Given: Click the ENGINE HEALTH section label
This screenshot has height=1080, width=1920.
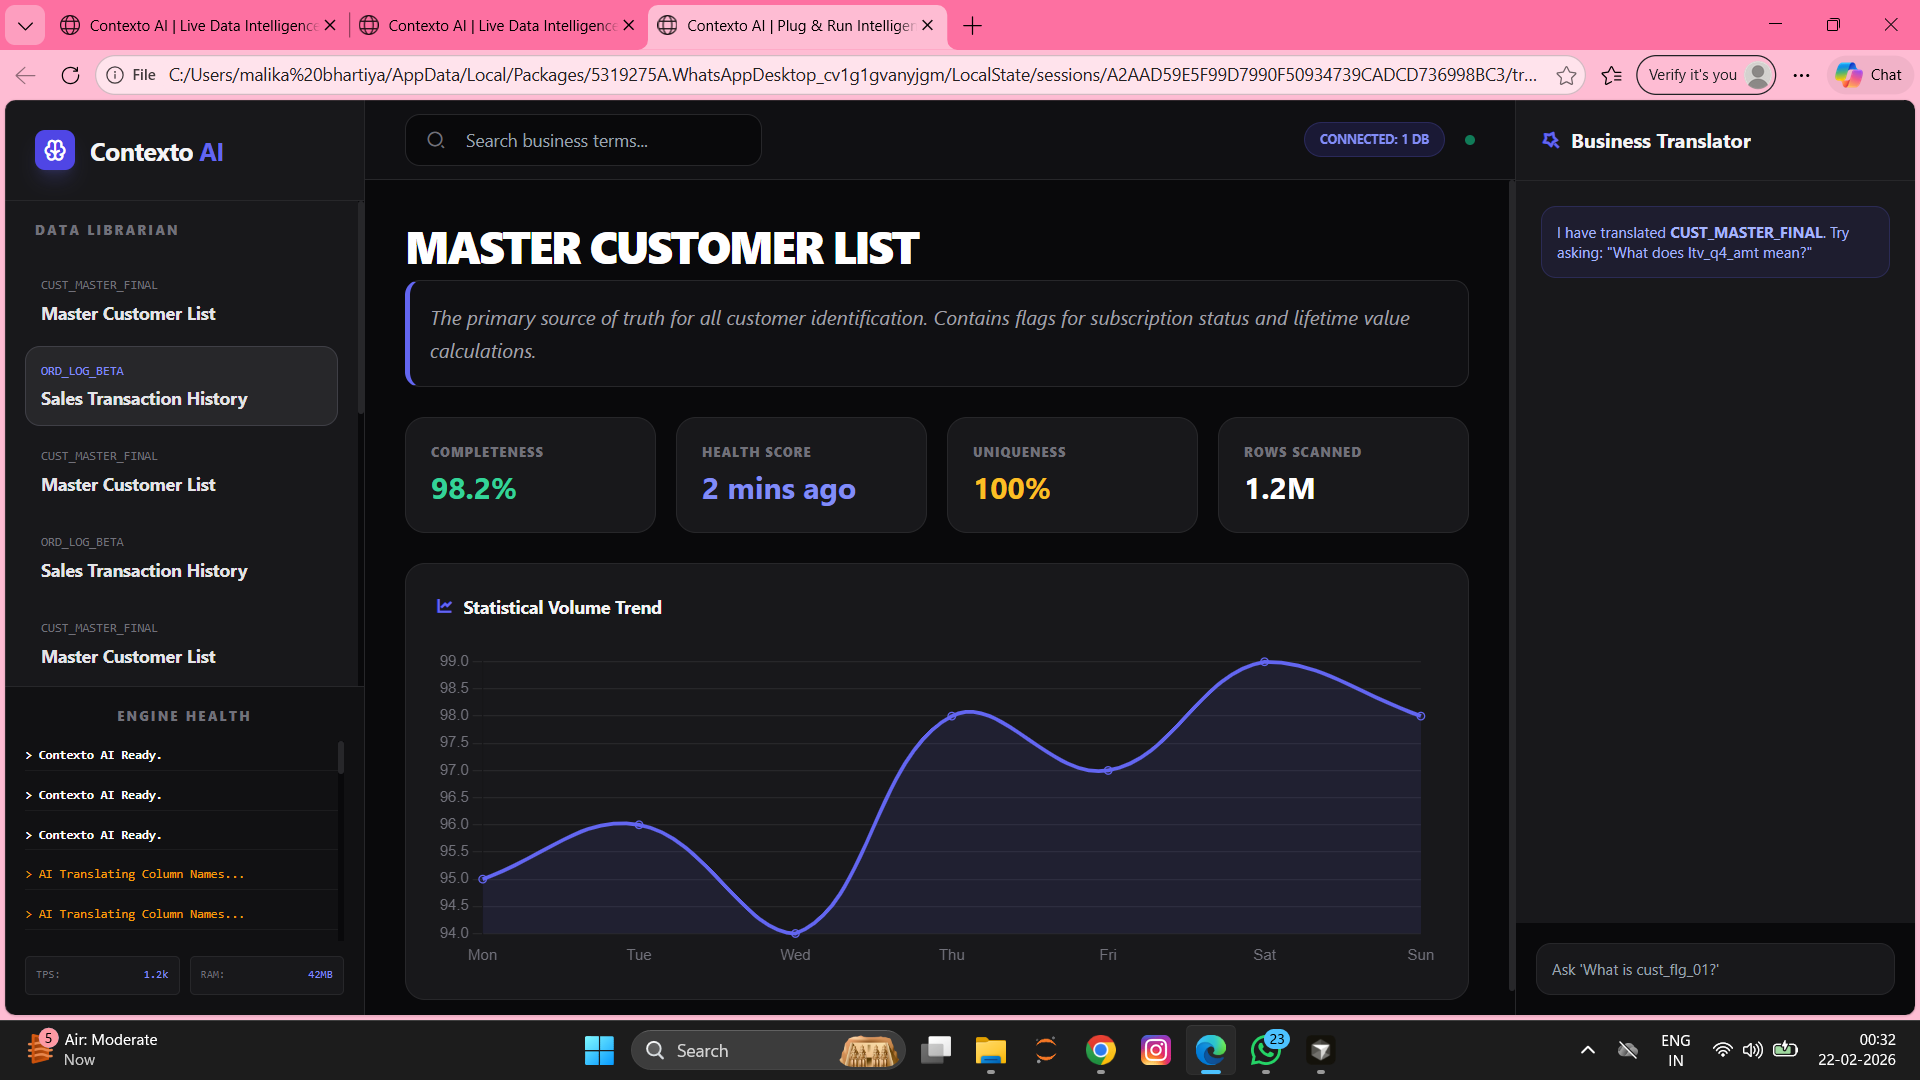Looking at the screenshot, I should point(184,716).
